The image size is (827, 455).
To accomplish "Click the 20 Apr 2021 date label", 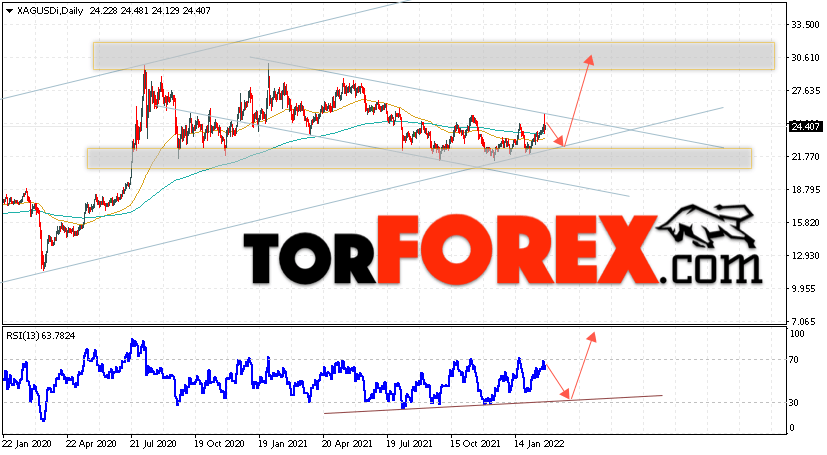I will click(347, 444).
